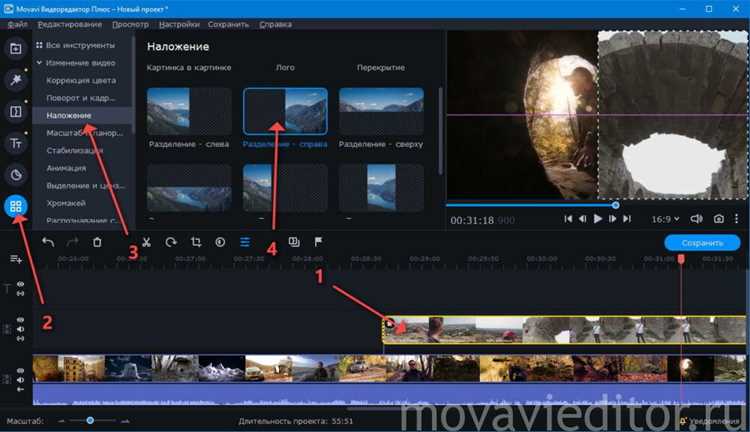The width and height of the screenshot is (750, 432).
Task: Open the Сохранить menu in menu bar
Action: (x=228, y=24)
